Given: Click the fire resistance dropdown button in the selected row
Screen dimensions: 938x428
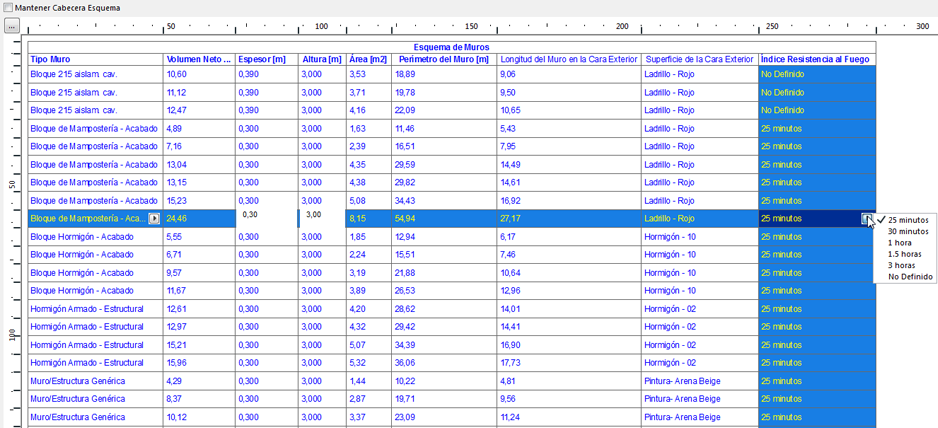Looking at the screenshot, I should click(868, 219).
